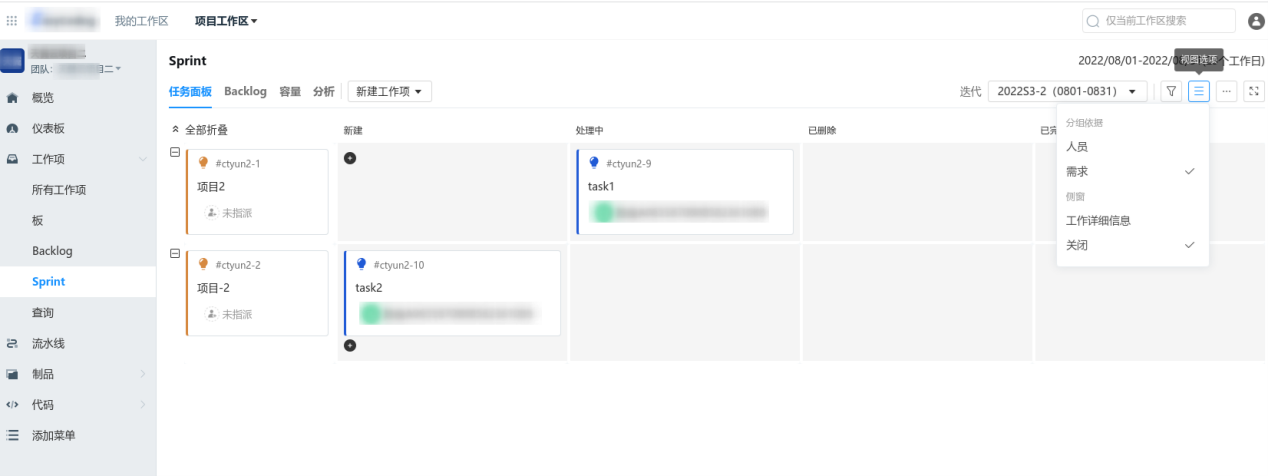Screen dimensions: 1268x476
Task: Toggle fullscreen mode icon
Action: tap(1253, 91)
